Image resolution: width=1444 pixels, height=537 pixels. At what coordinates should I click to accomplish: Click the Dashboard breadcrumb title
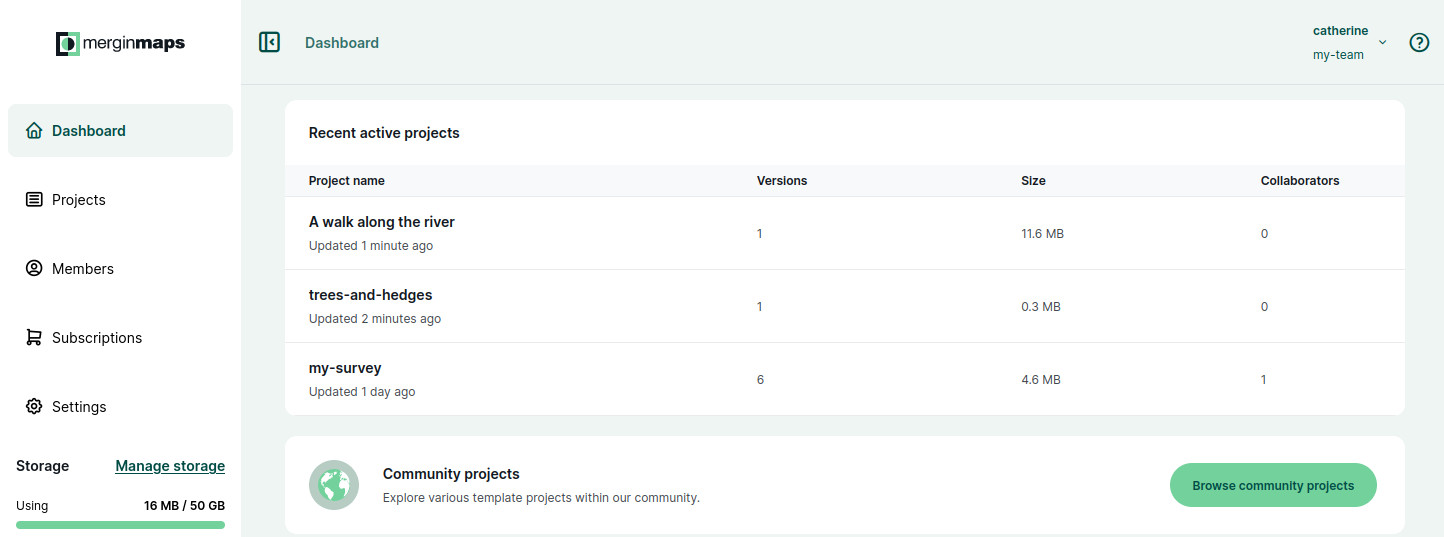tap(342, 43)
